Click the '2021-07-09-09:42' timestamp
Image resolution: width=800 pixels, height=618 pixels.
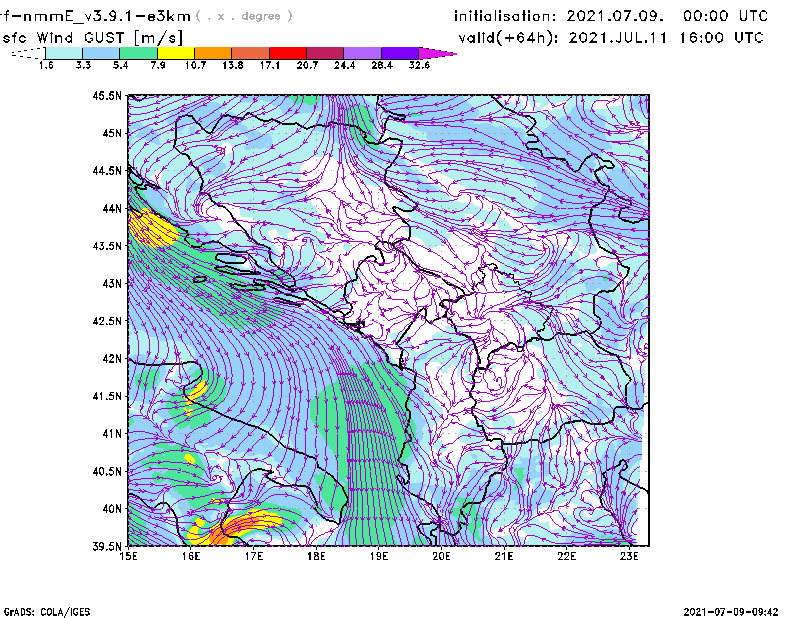(x=731, y=611)
